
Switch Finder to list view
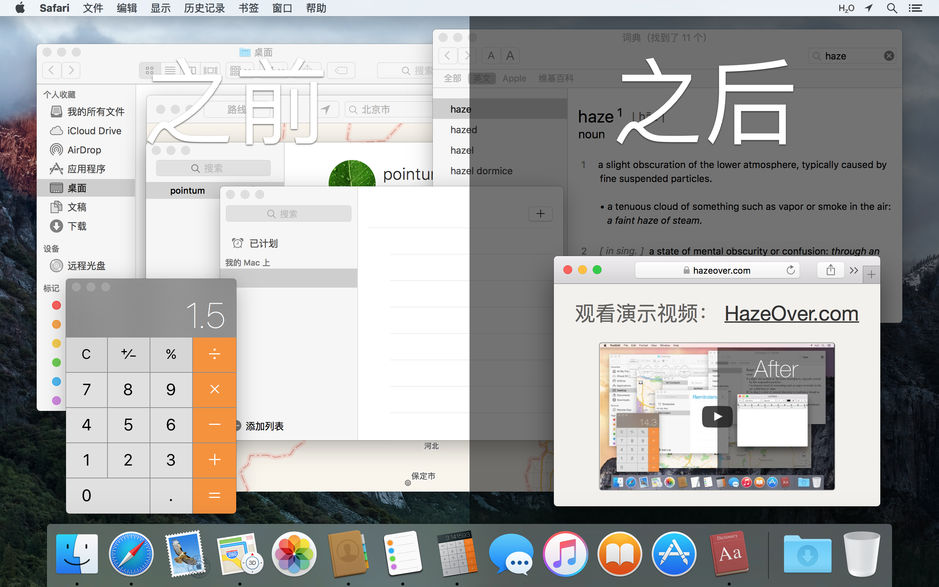(172, 68)
